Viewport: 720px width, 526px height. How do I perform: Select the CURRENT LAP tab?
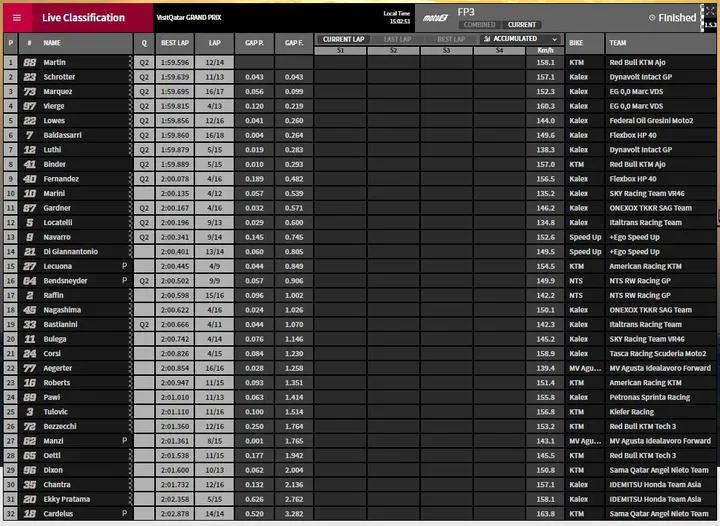coord(343,39)
